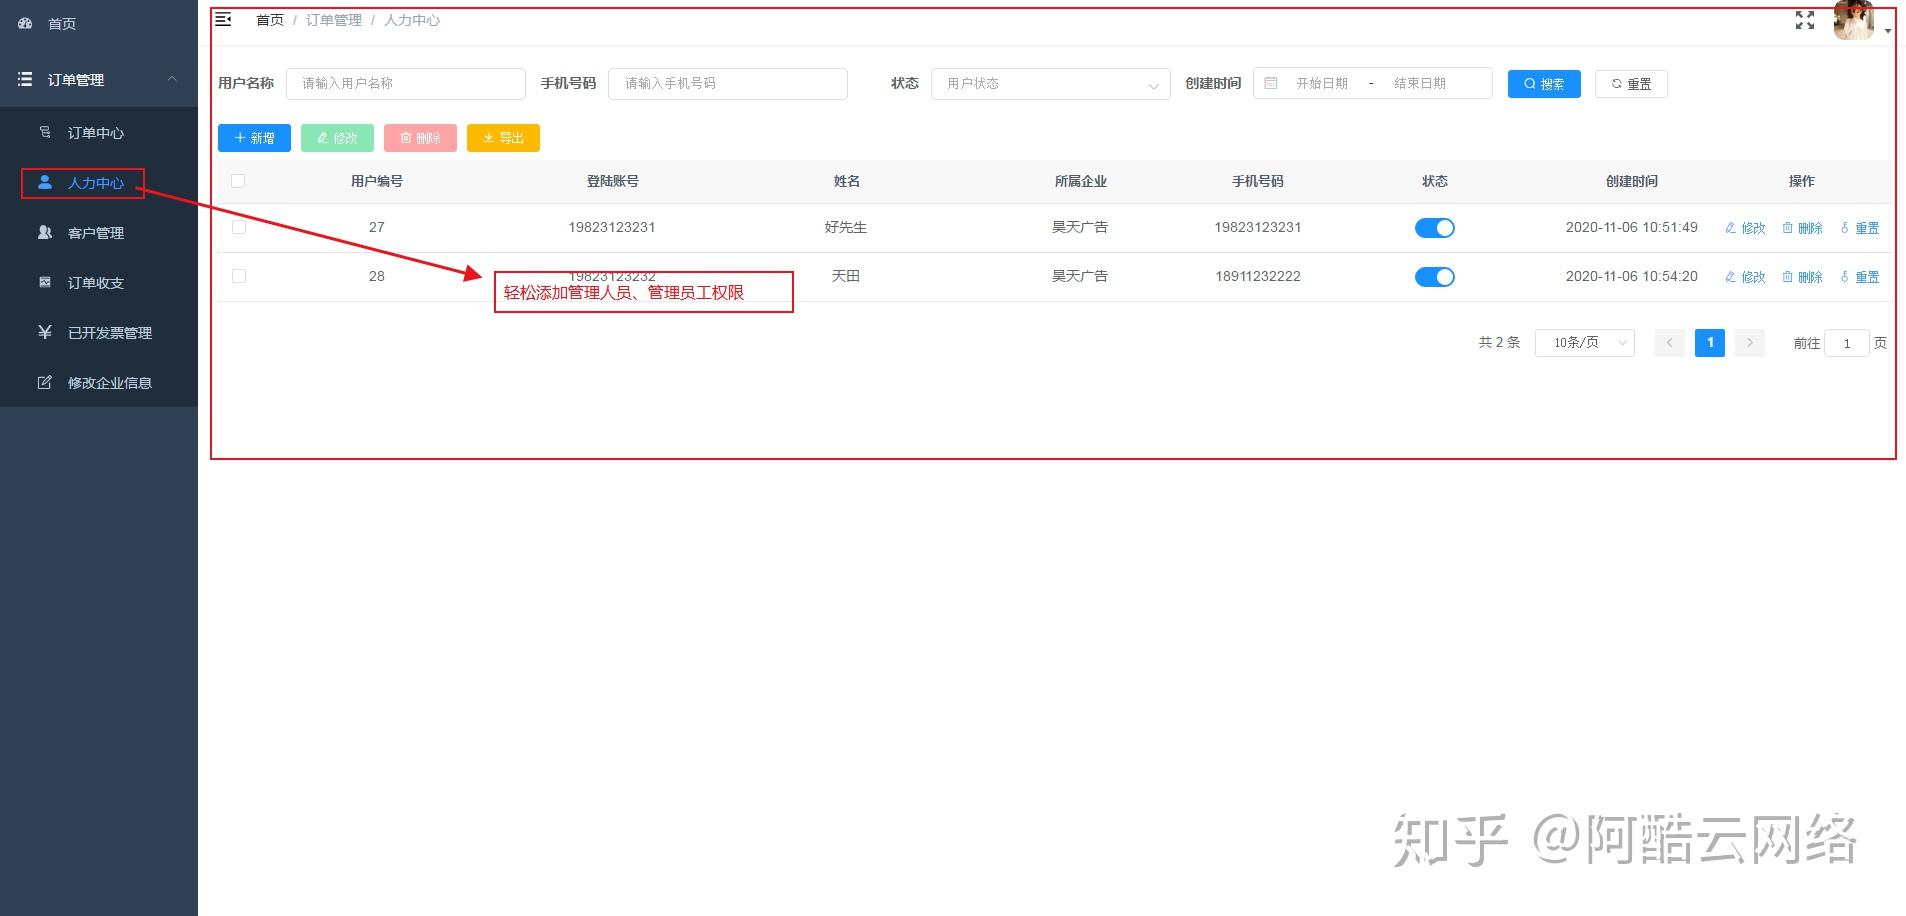
Task: Select the 订单中心 icon in the sidebar
Action: 44,132
